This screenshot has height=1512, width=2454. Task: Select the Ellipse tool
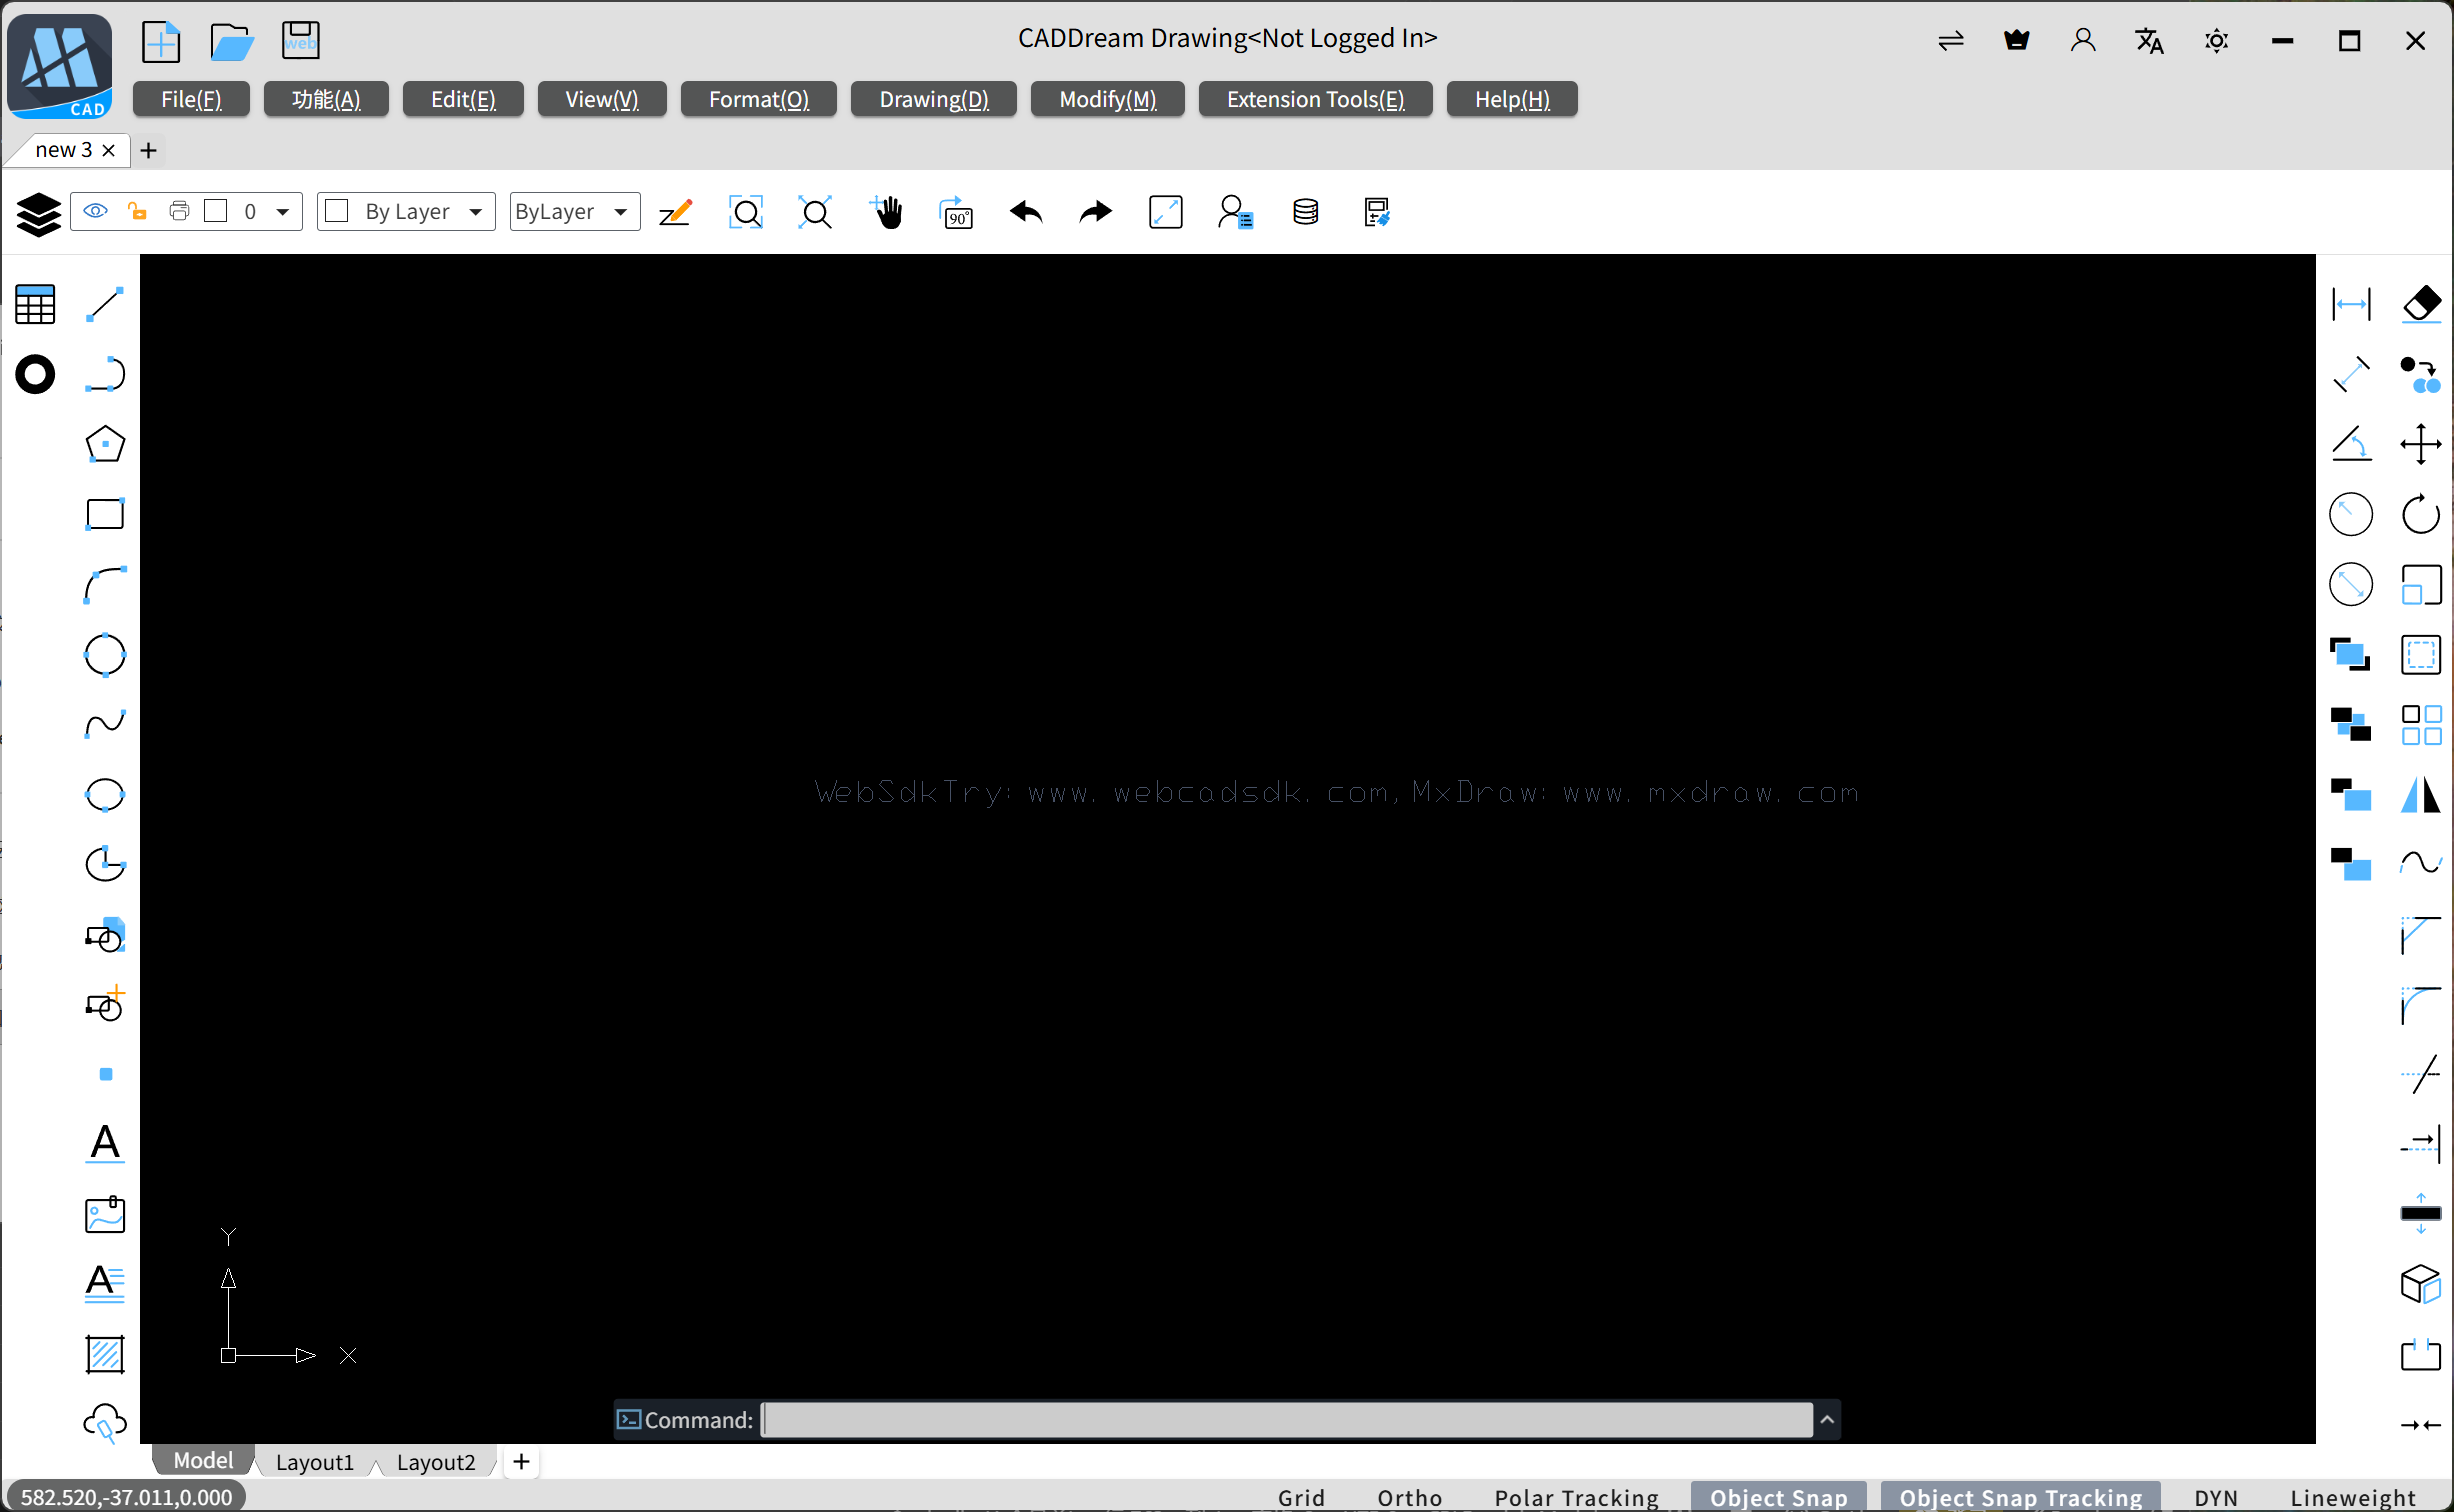click(x=105, y=795)
